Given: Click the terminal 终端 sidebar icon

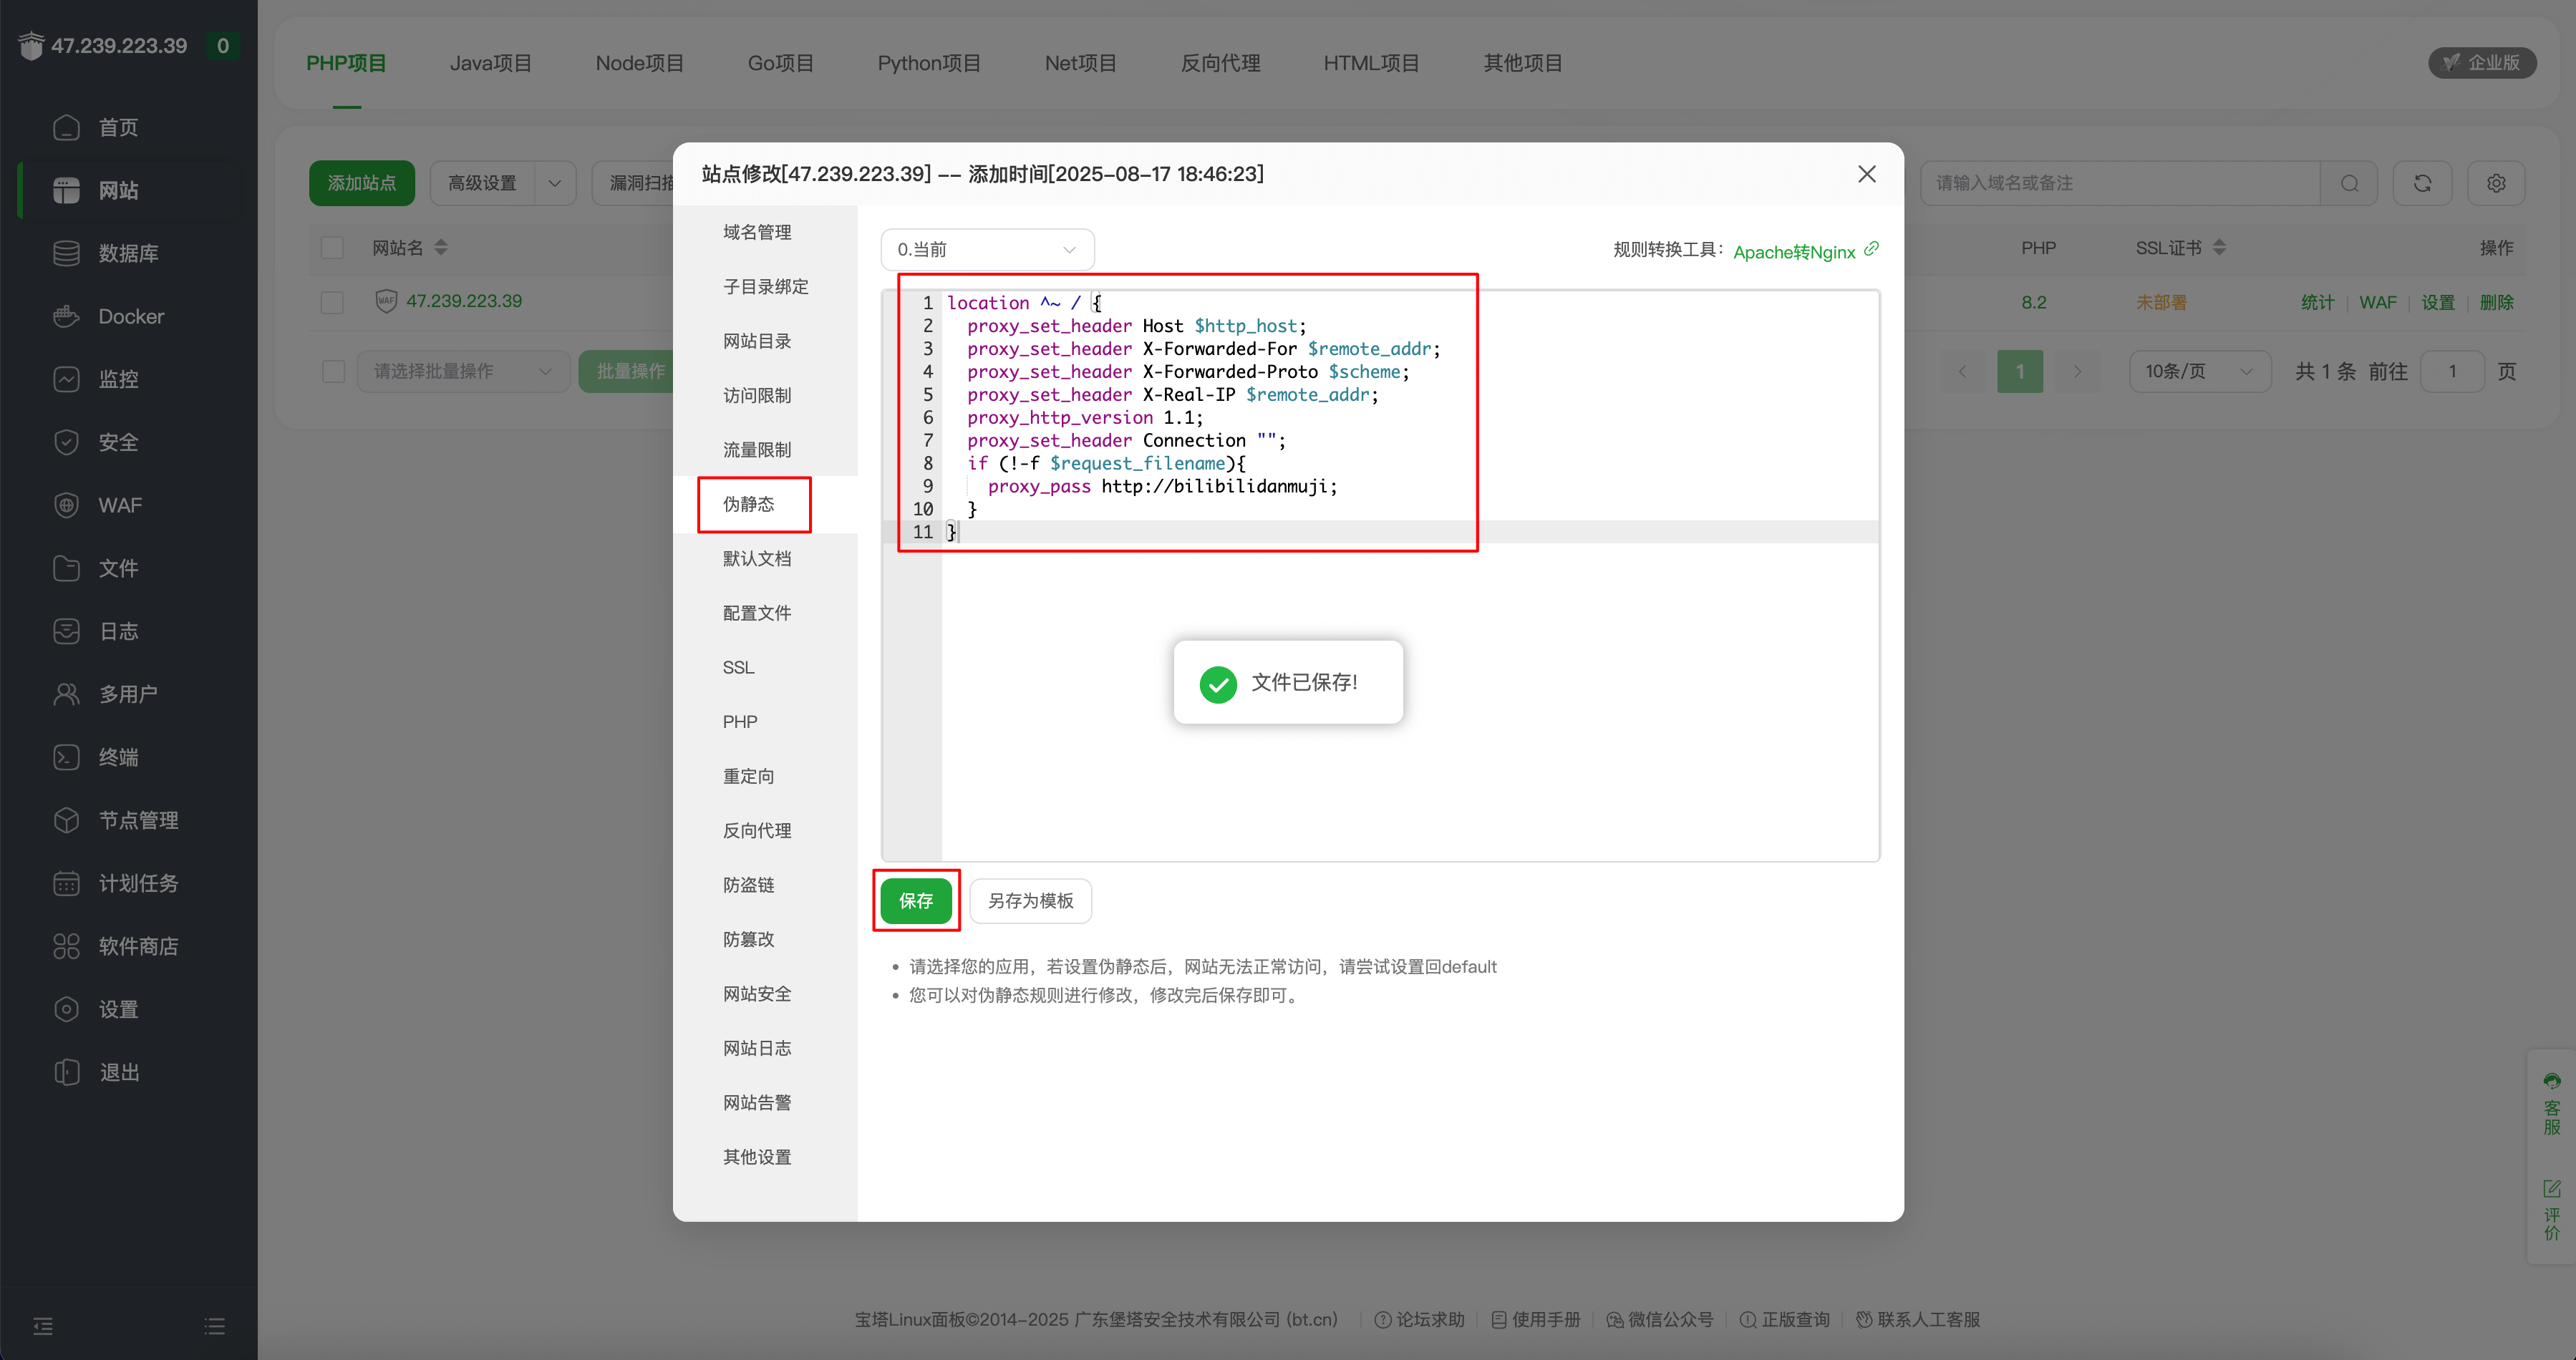Looking at the screenshot, I should click(66, 757).
